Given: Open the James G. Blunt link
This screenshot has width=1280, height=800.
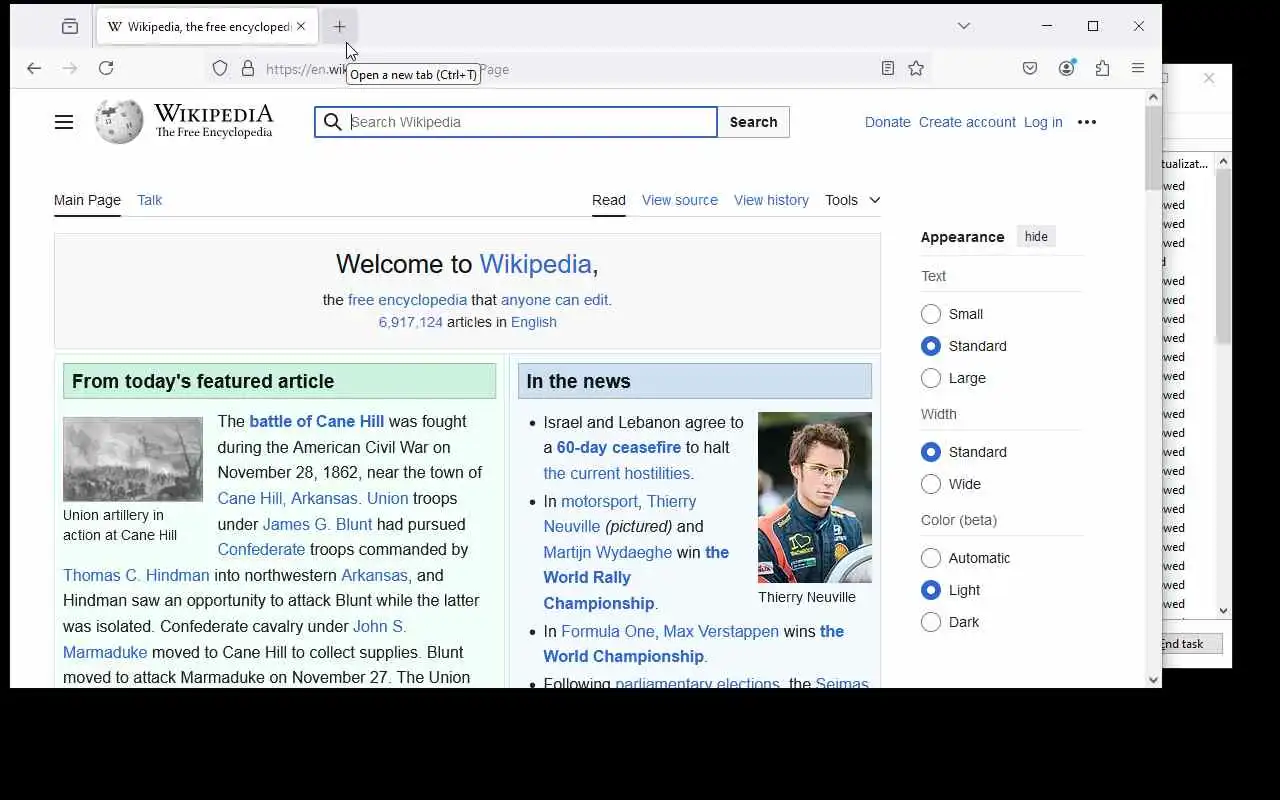Looking at the screenshot, I should (317, 524).
